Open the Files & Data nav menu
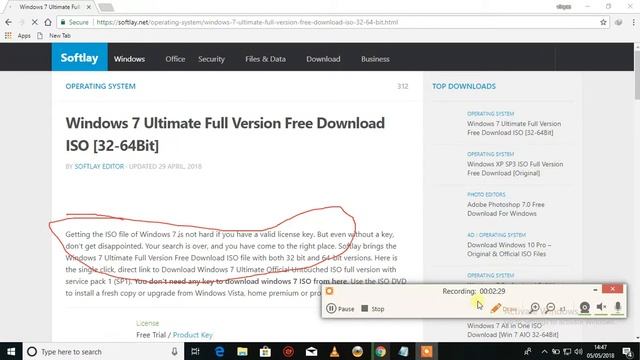 pyautogui.click(x=265, y=59)
